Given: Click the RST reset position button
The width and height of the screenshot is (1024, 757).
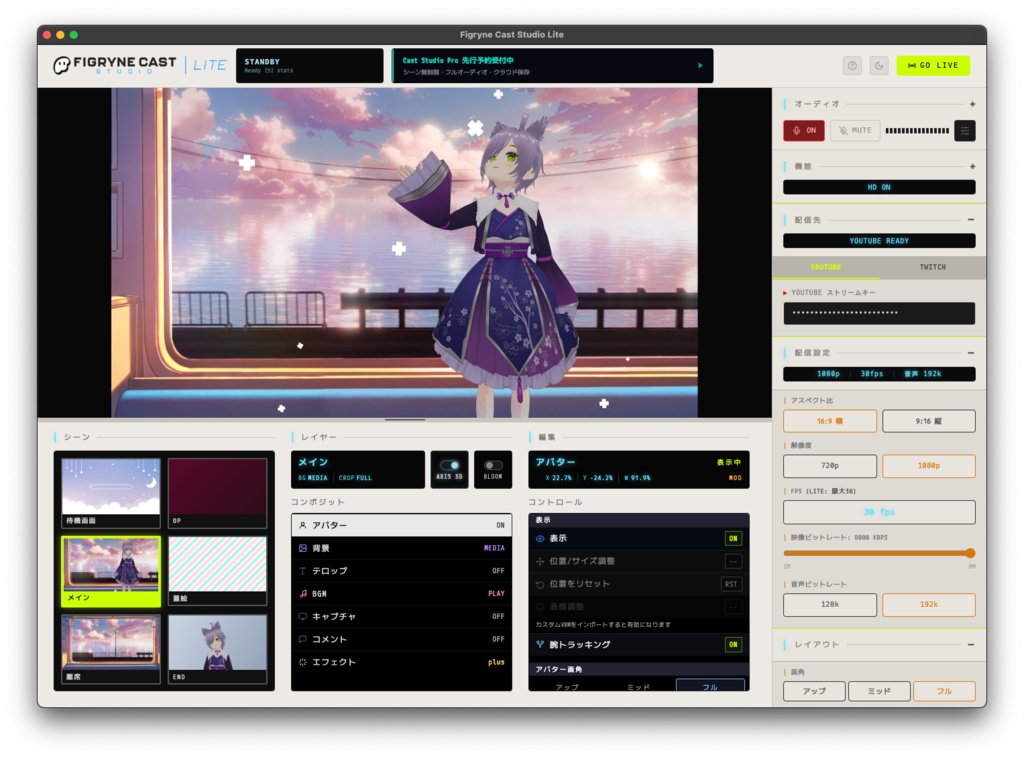Looking at the screenshot, I should point(731,584).
